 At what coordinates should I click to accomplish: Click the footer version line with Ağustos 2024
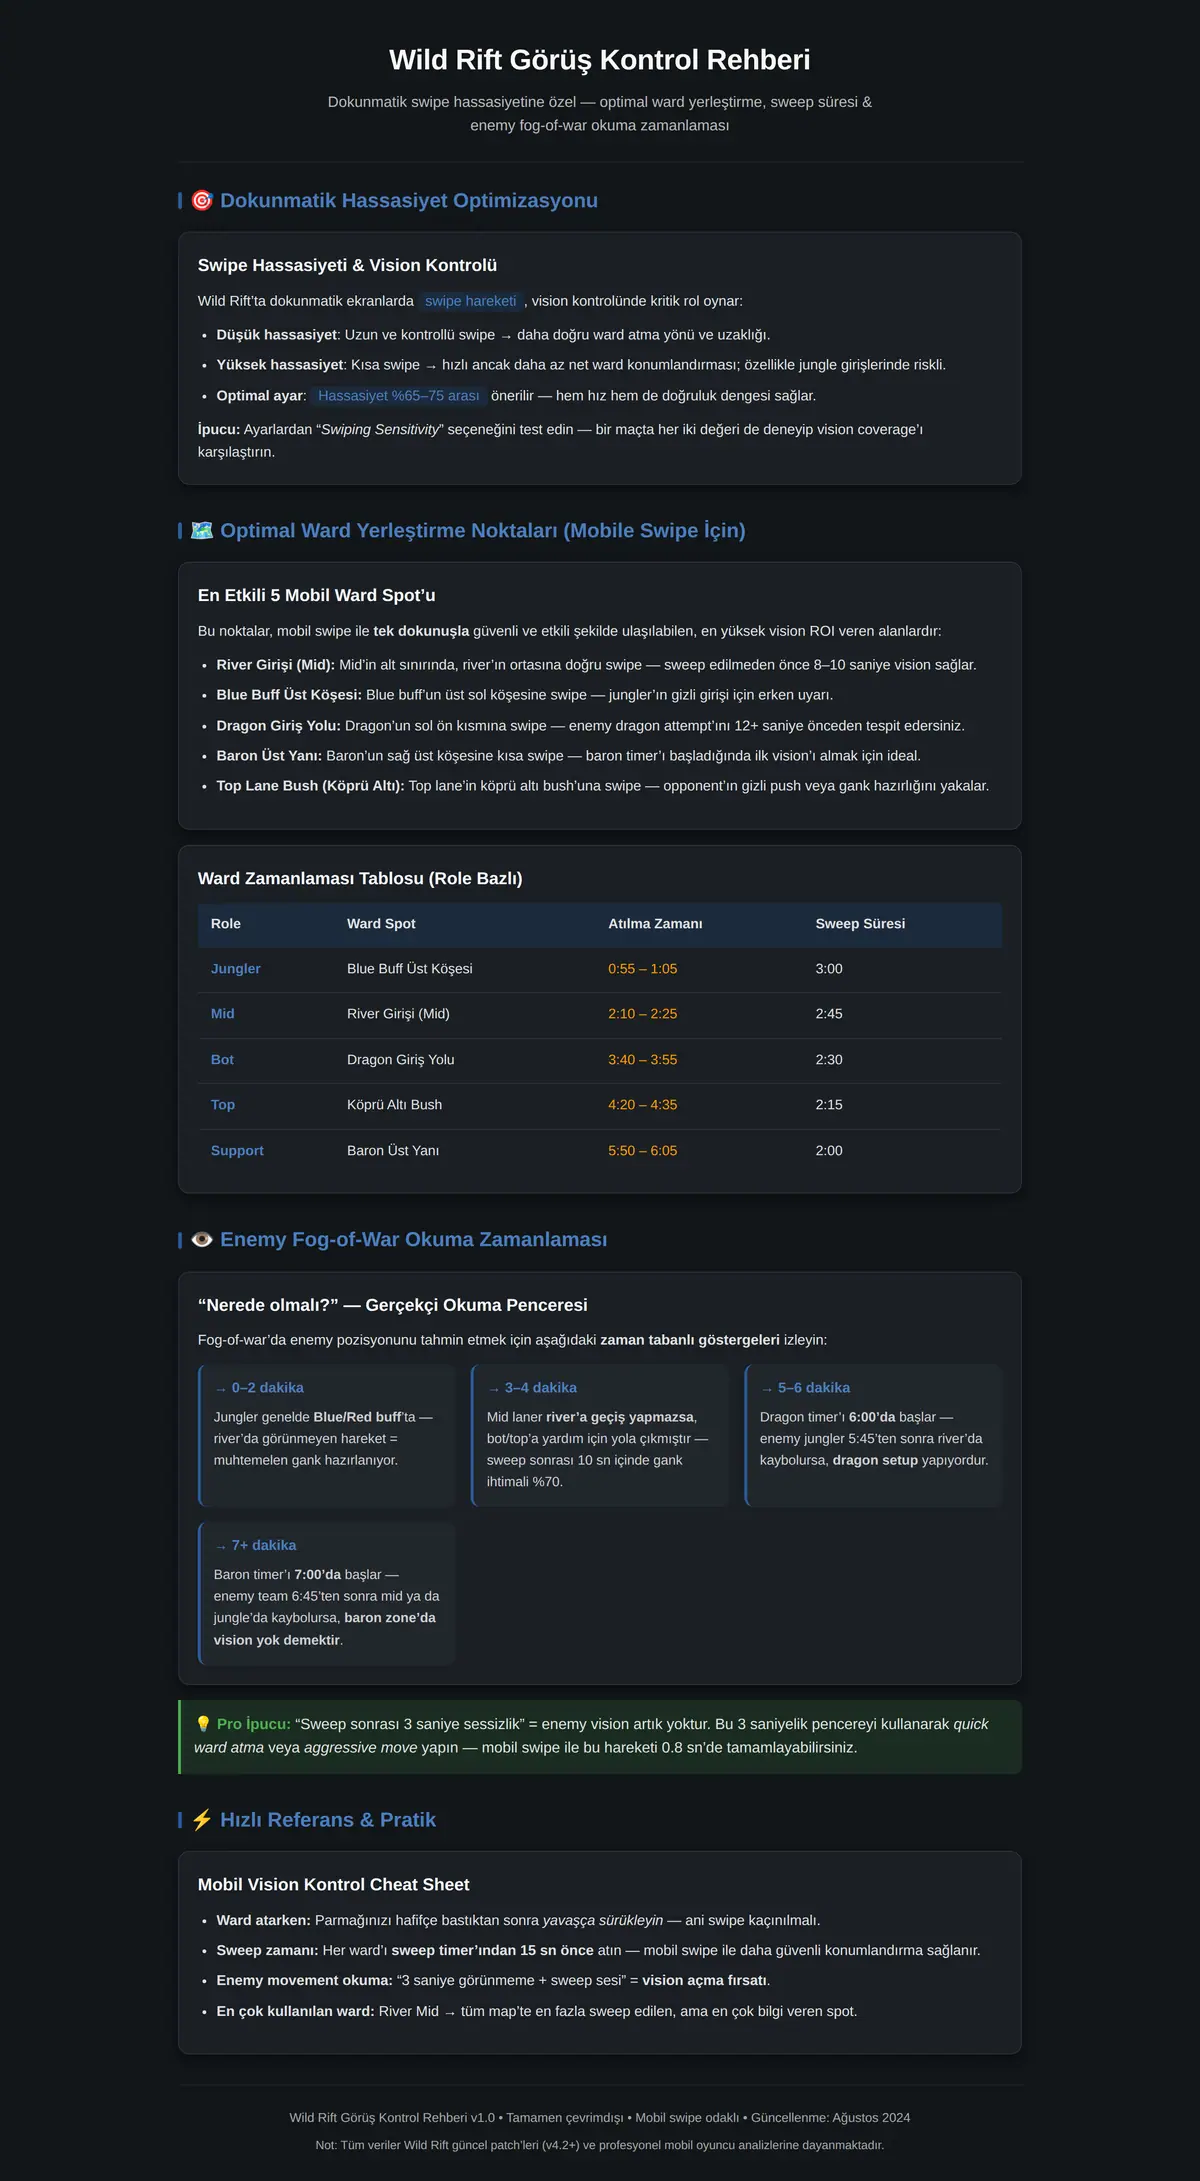pyautogui.click(x=600, y=2117)
